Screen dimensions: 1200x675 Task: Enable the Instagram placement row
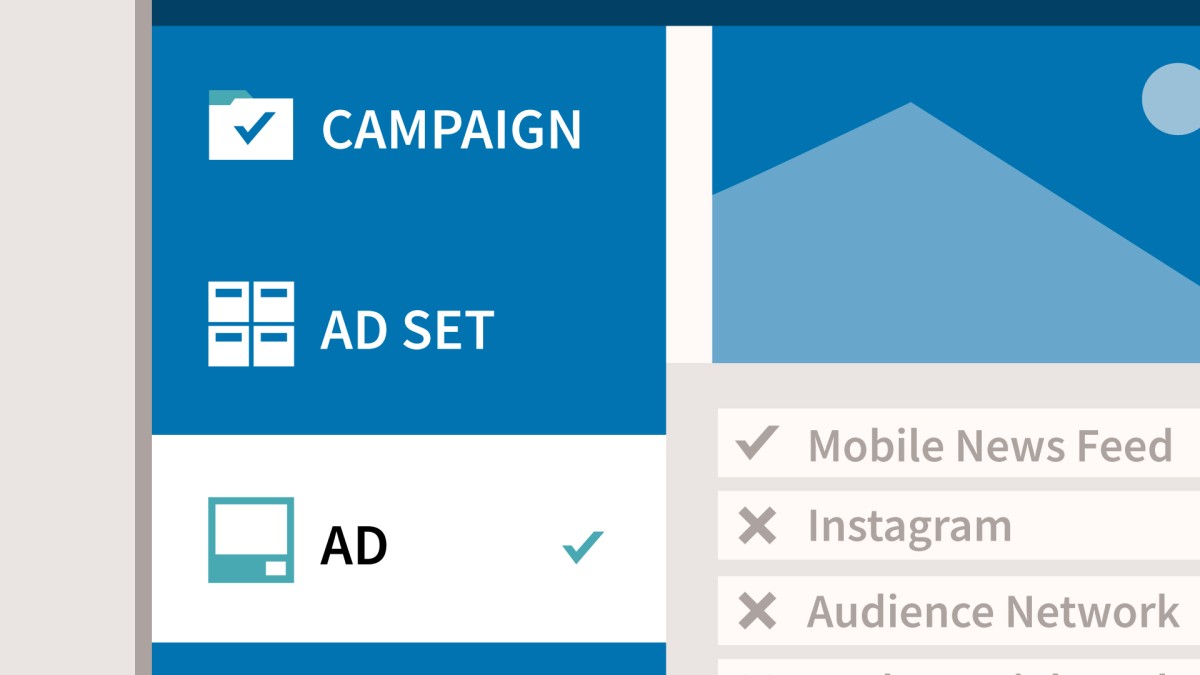click(959, 525)
